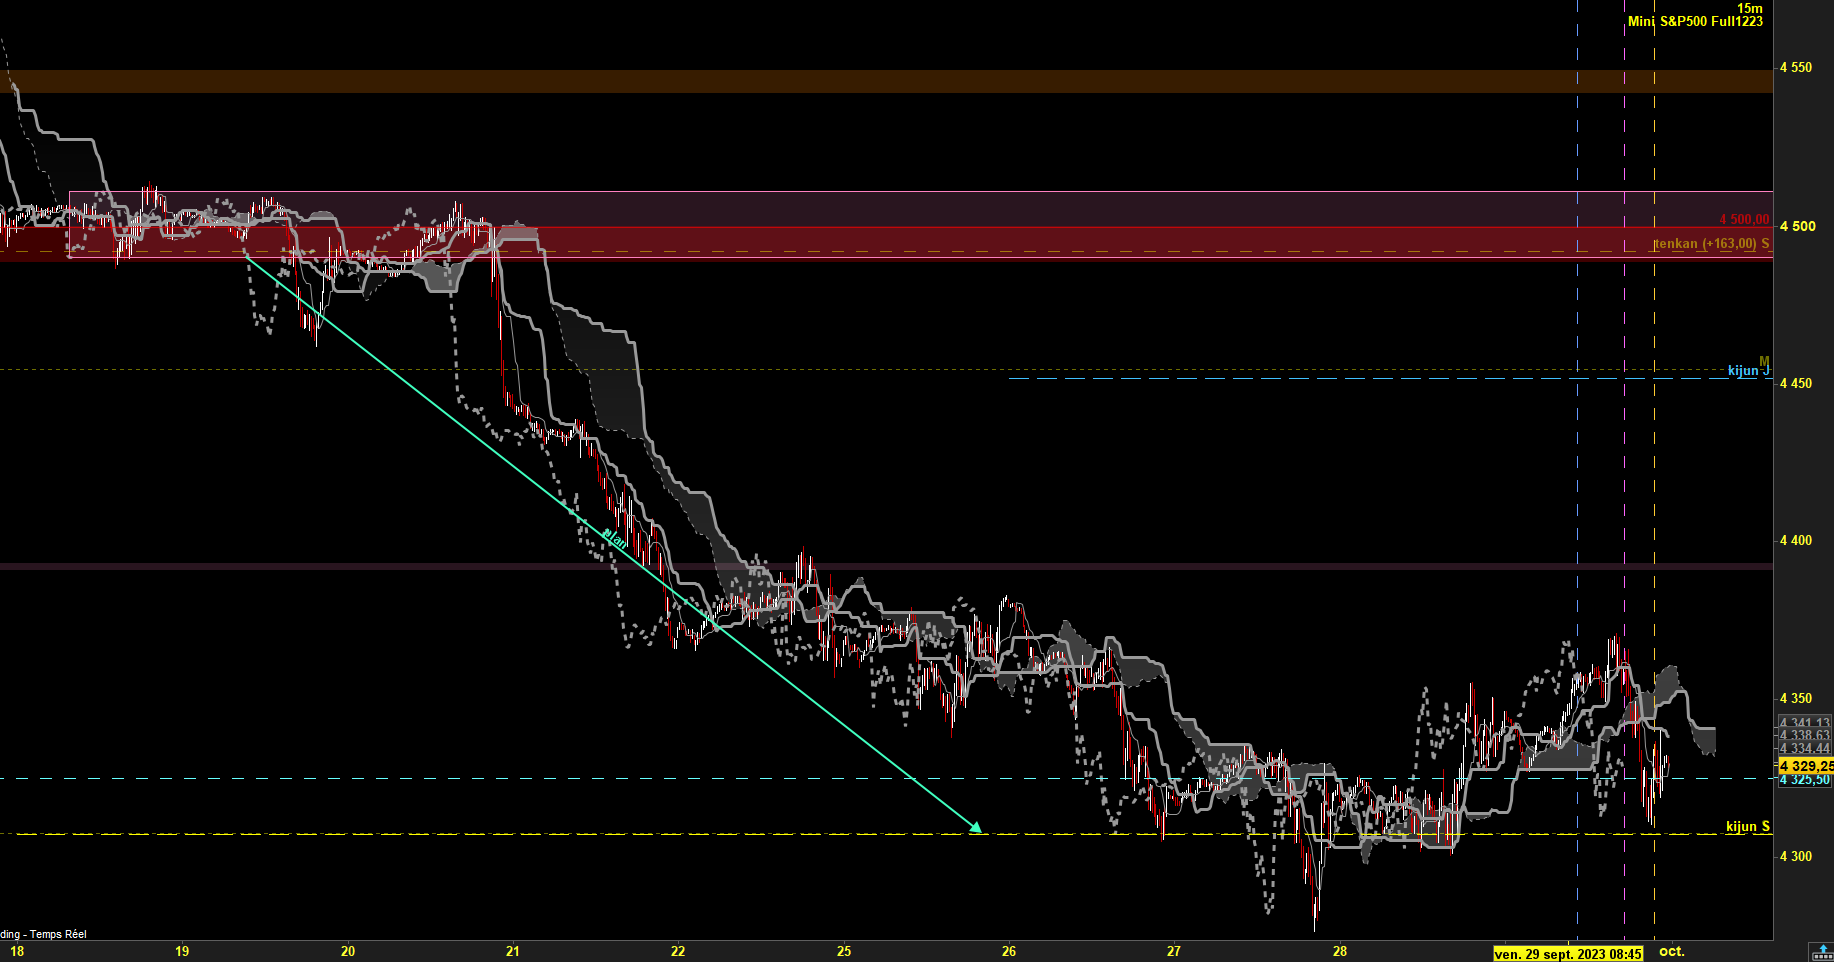This screenshot has height=962, width=1834.
Task: Click the 'Mini S&P500 Full1223' title
Action: tap(1695, 21)
